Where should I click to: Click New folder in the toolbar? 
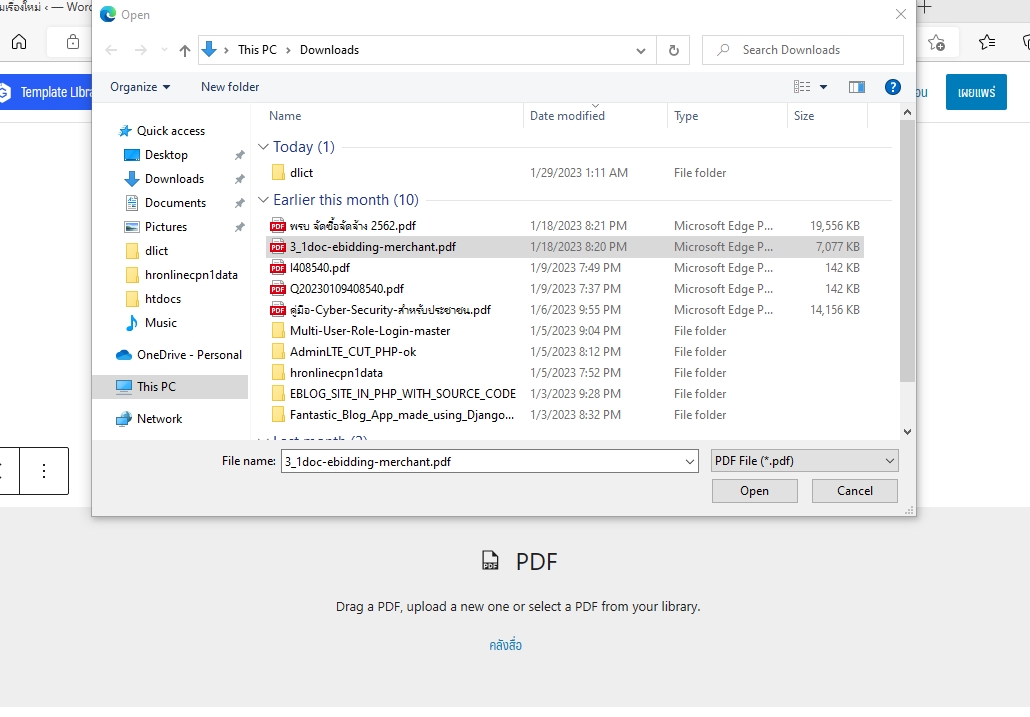230,87
